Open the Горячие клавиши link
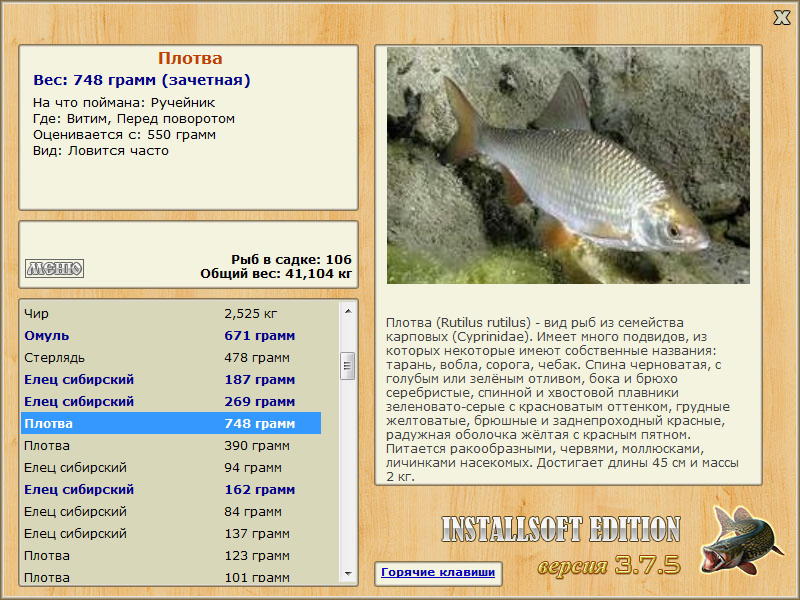 point(438,572)
